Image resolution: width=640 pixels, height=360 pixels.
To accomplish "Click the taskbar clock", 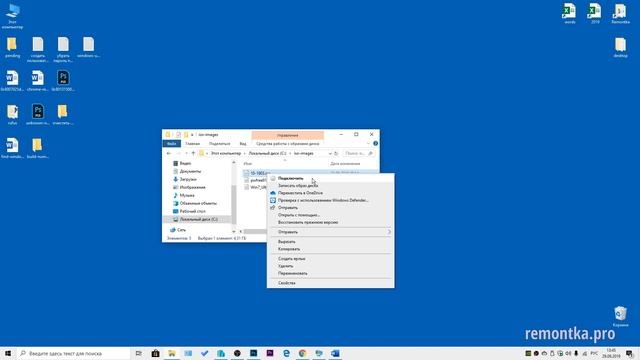I will tap(611, 353).
